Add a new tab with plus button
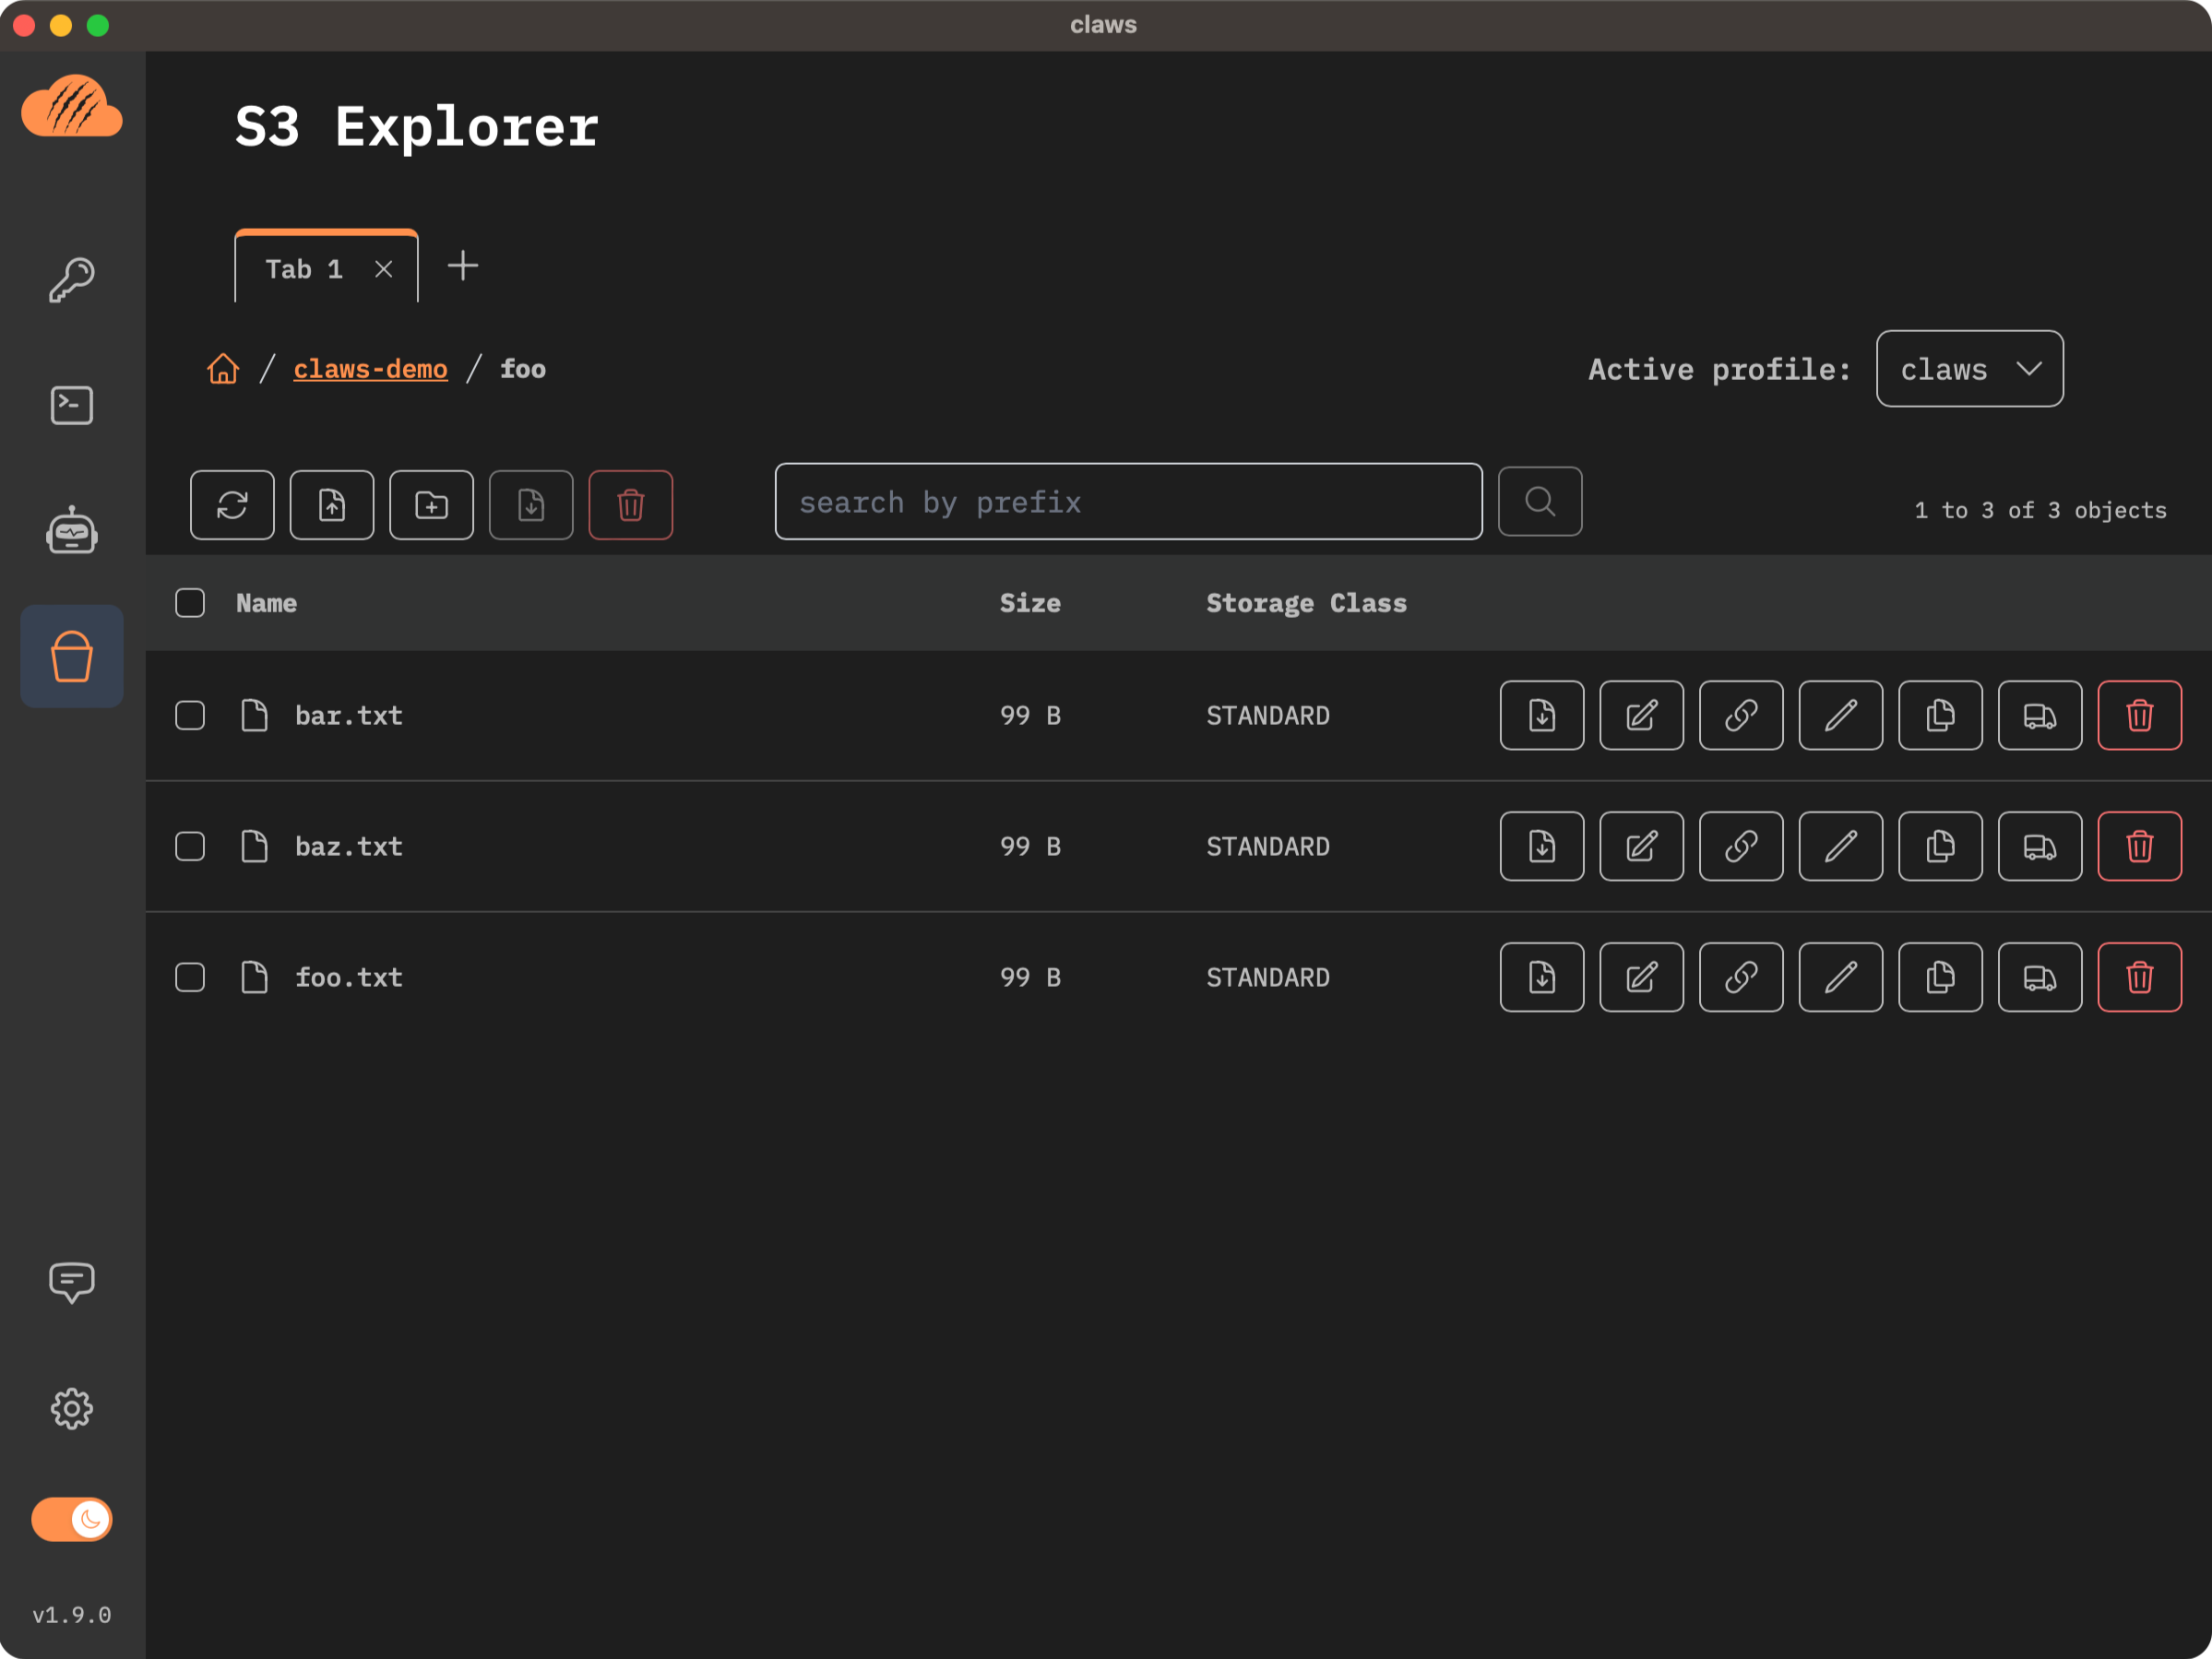The image size is (2212, 1659). click(x=463, y=266)
